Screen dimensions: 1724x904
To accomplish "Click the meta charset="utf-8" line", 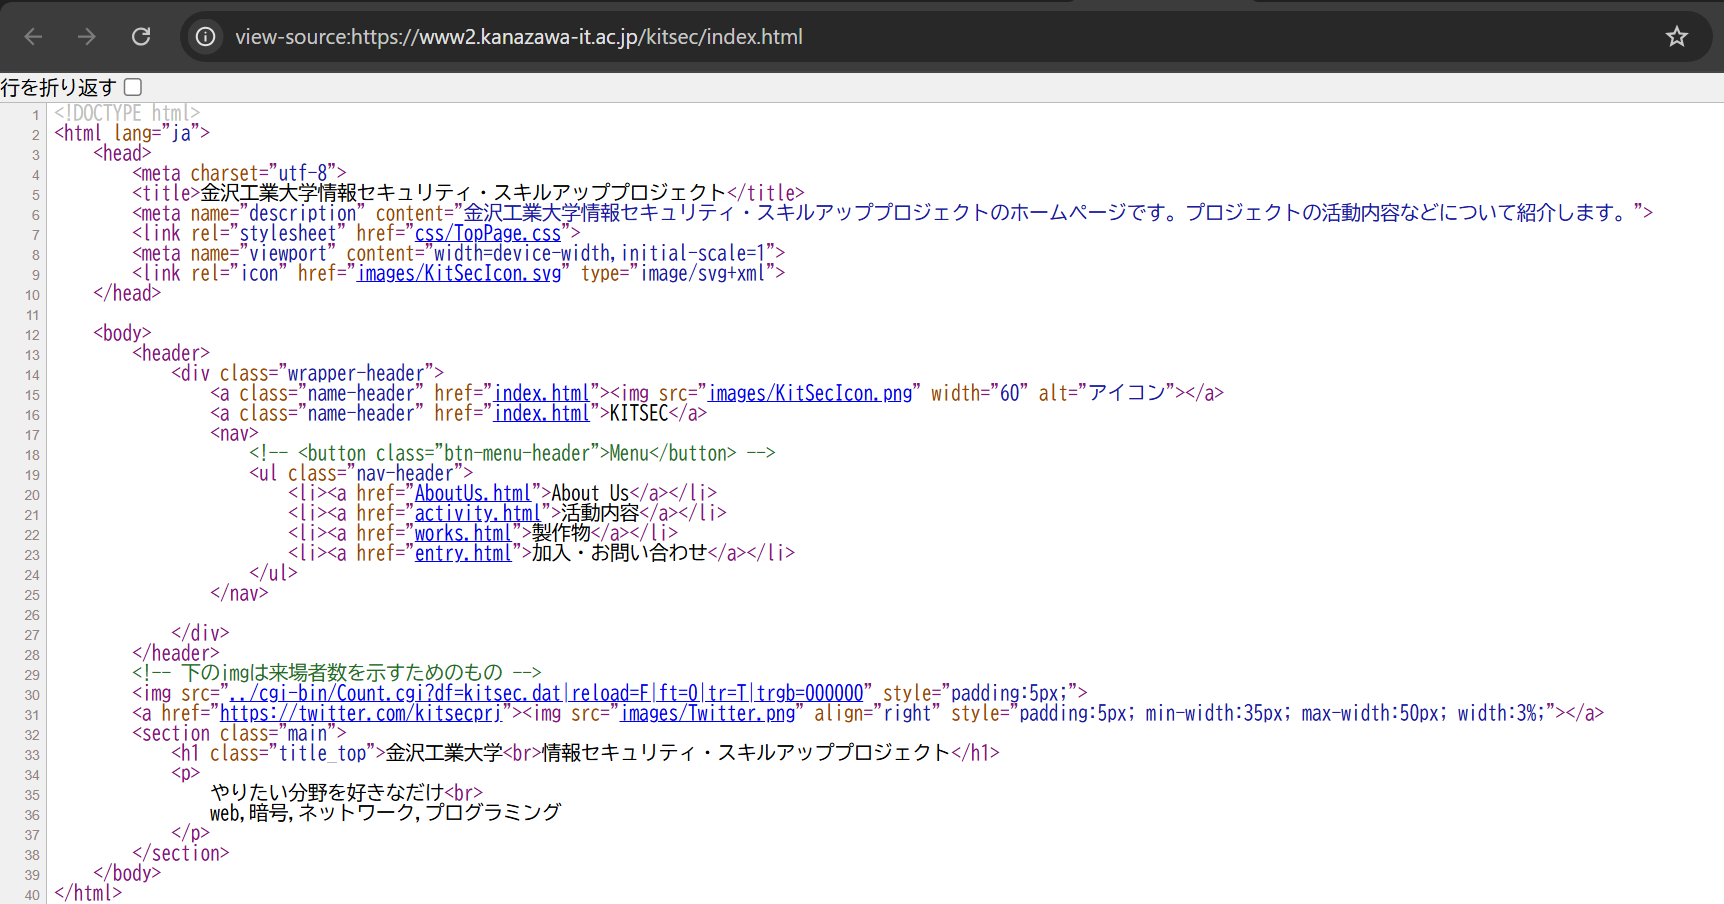I will (239, 173).
